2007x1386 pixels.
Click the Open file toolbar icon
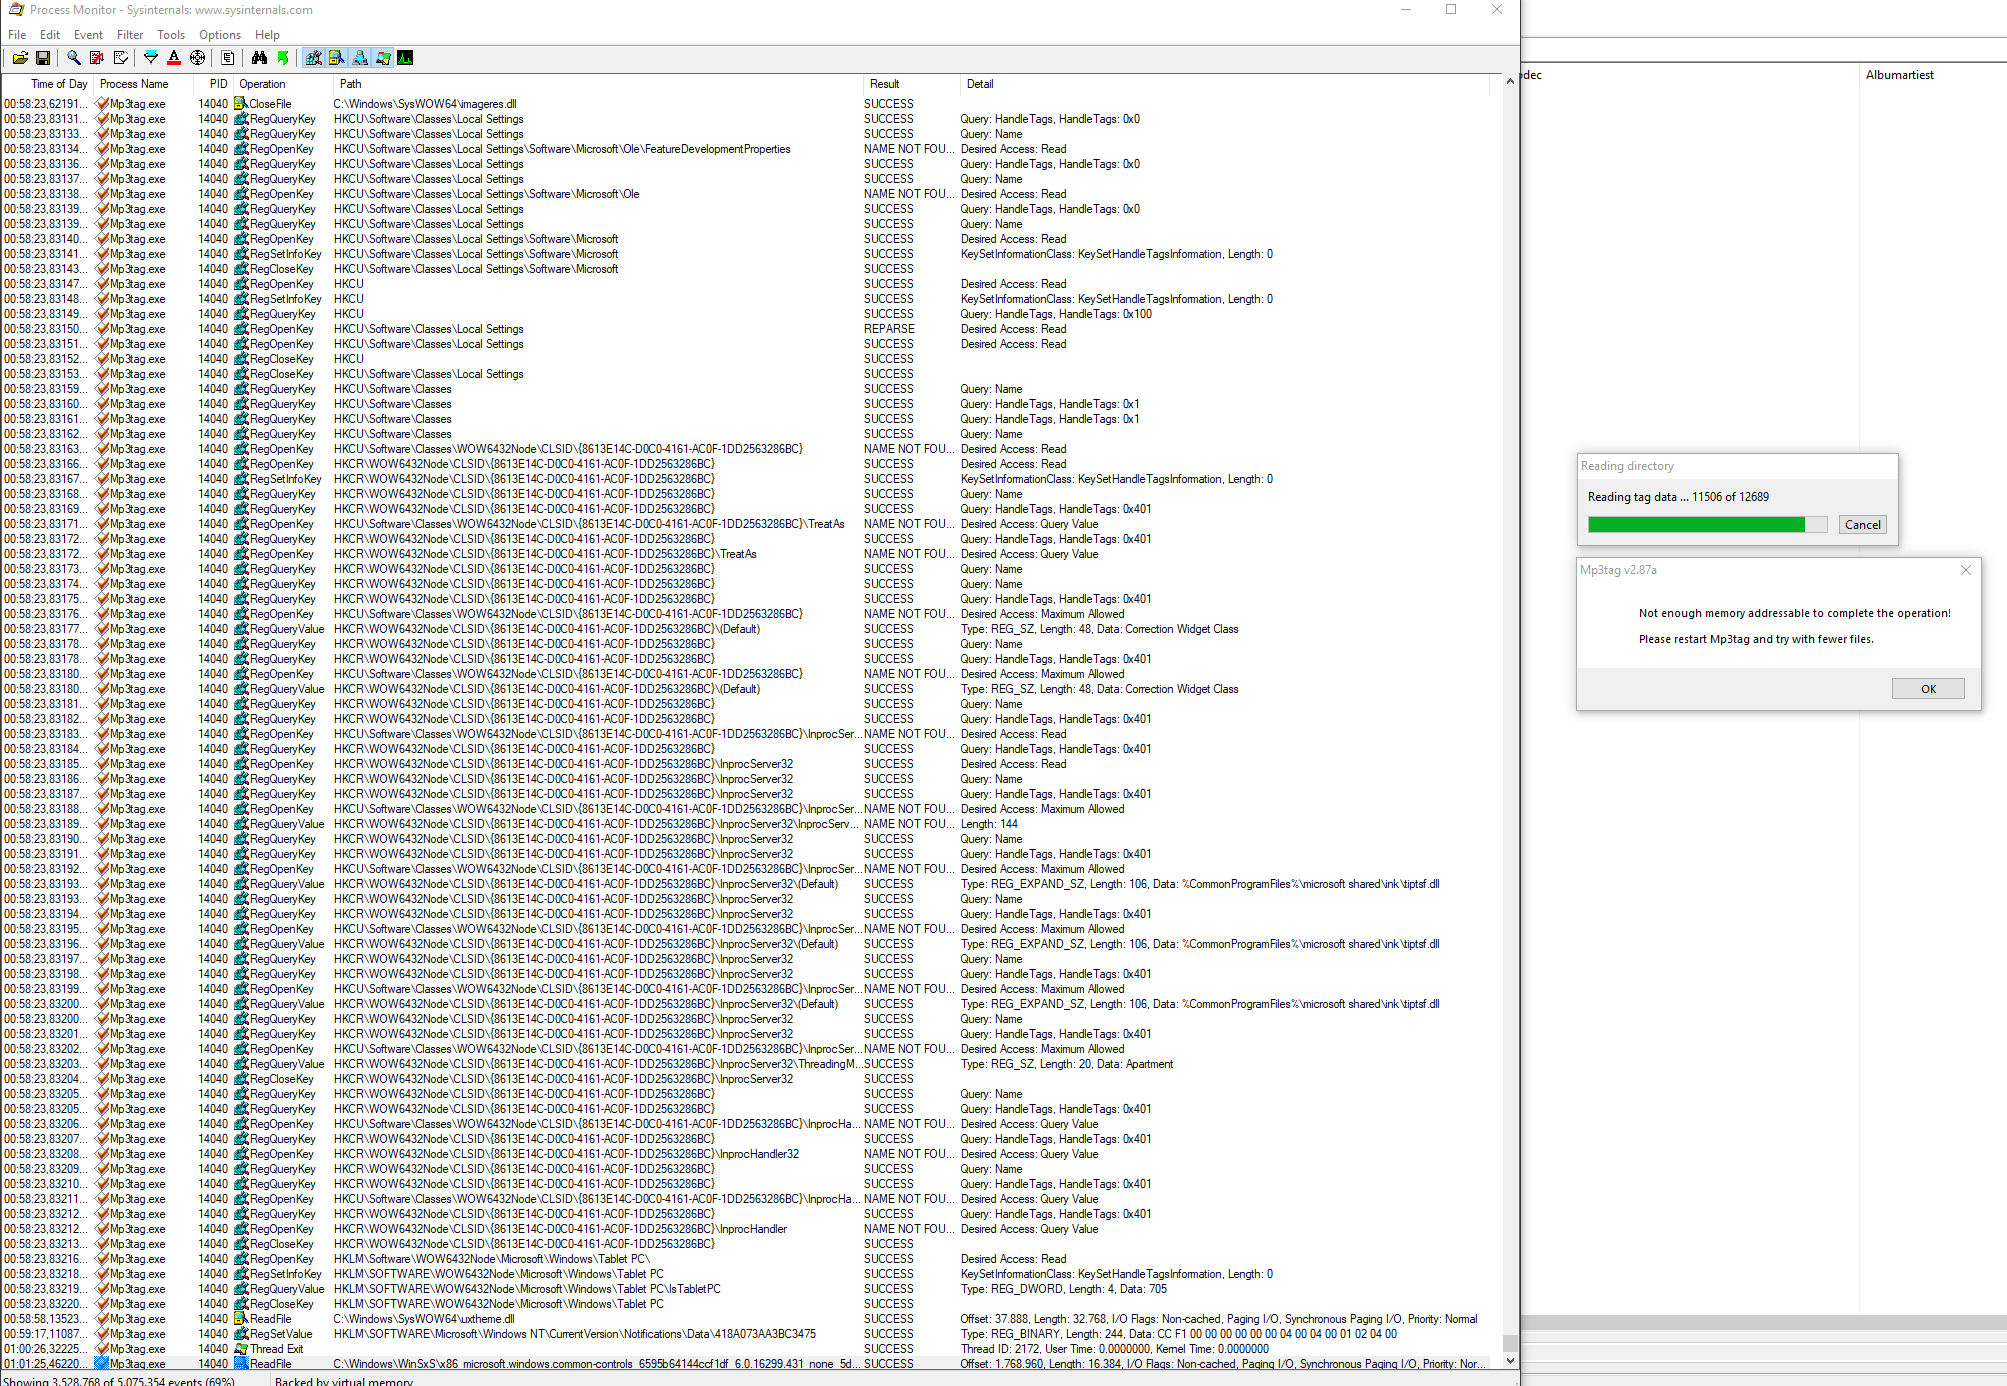tap(20, 58)
